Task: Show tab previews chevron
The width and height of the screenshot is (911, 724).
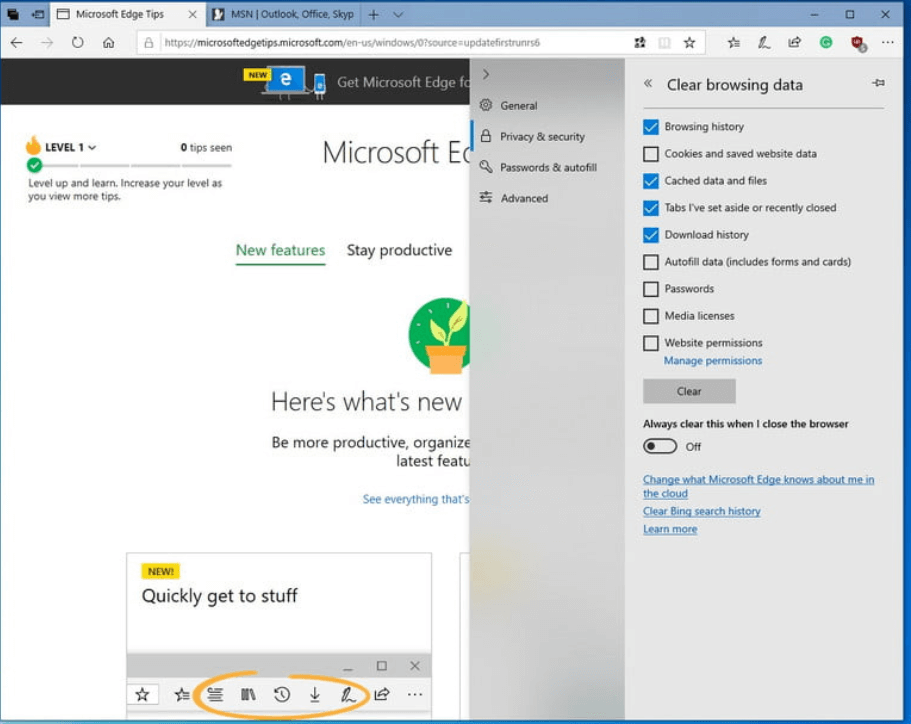Action: point(398,15)
